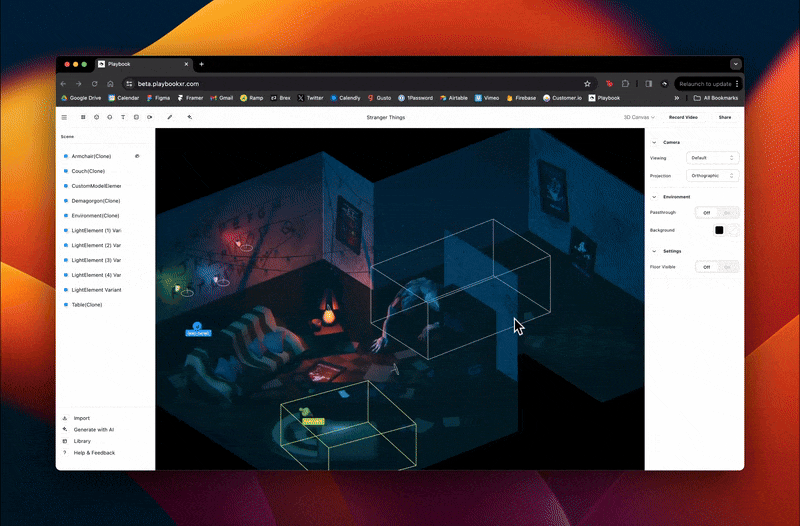Viewport: 800px width, 526px height.
Task: Open the Airtable bookmark
Action: 454,98
